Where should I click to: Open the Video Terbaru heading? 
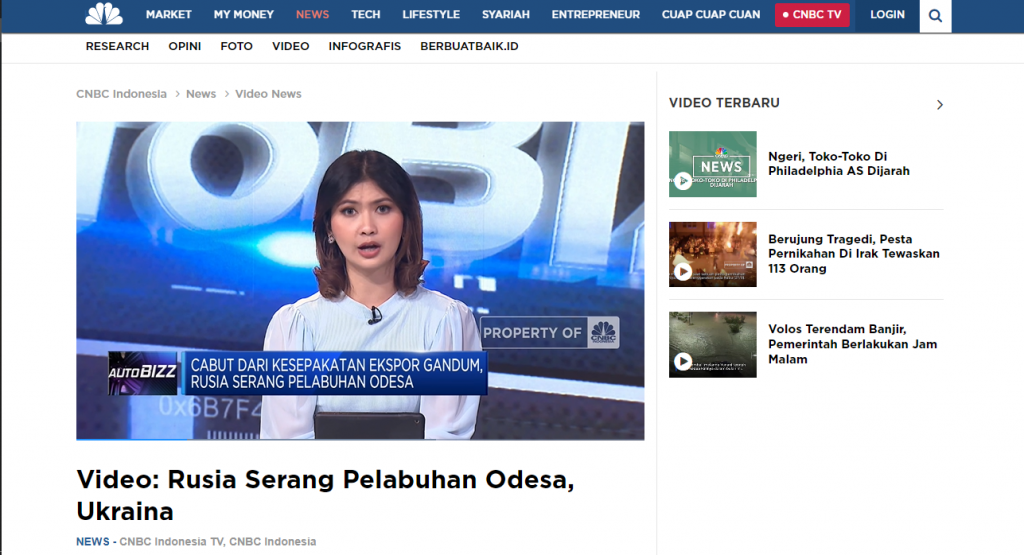coord(724,103)
